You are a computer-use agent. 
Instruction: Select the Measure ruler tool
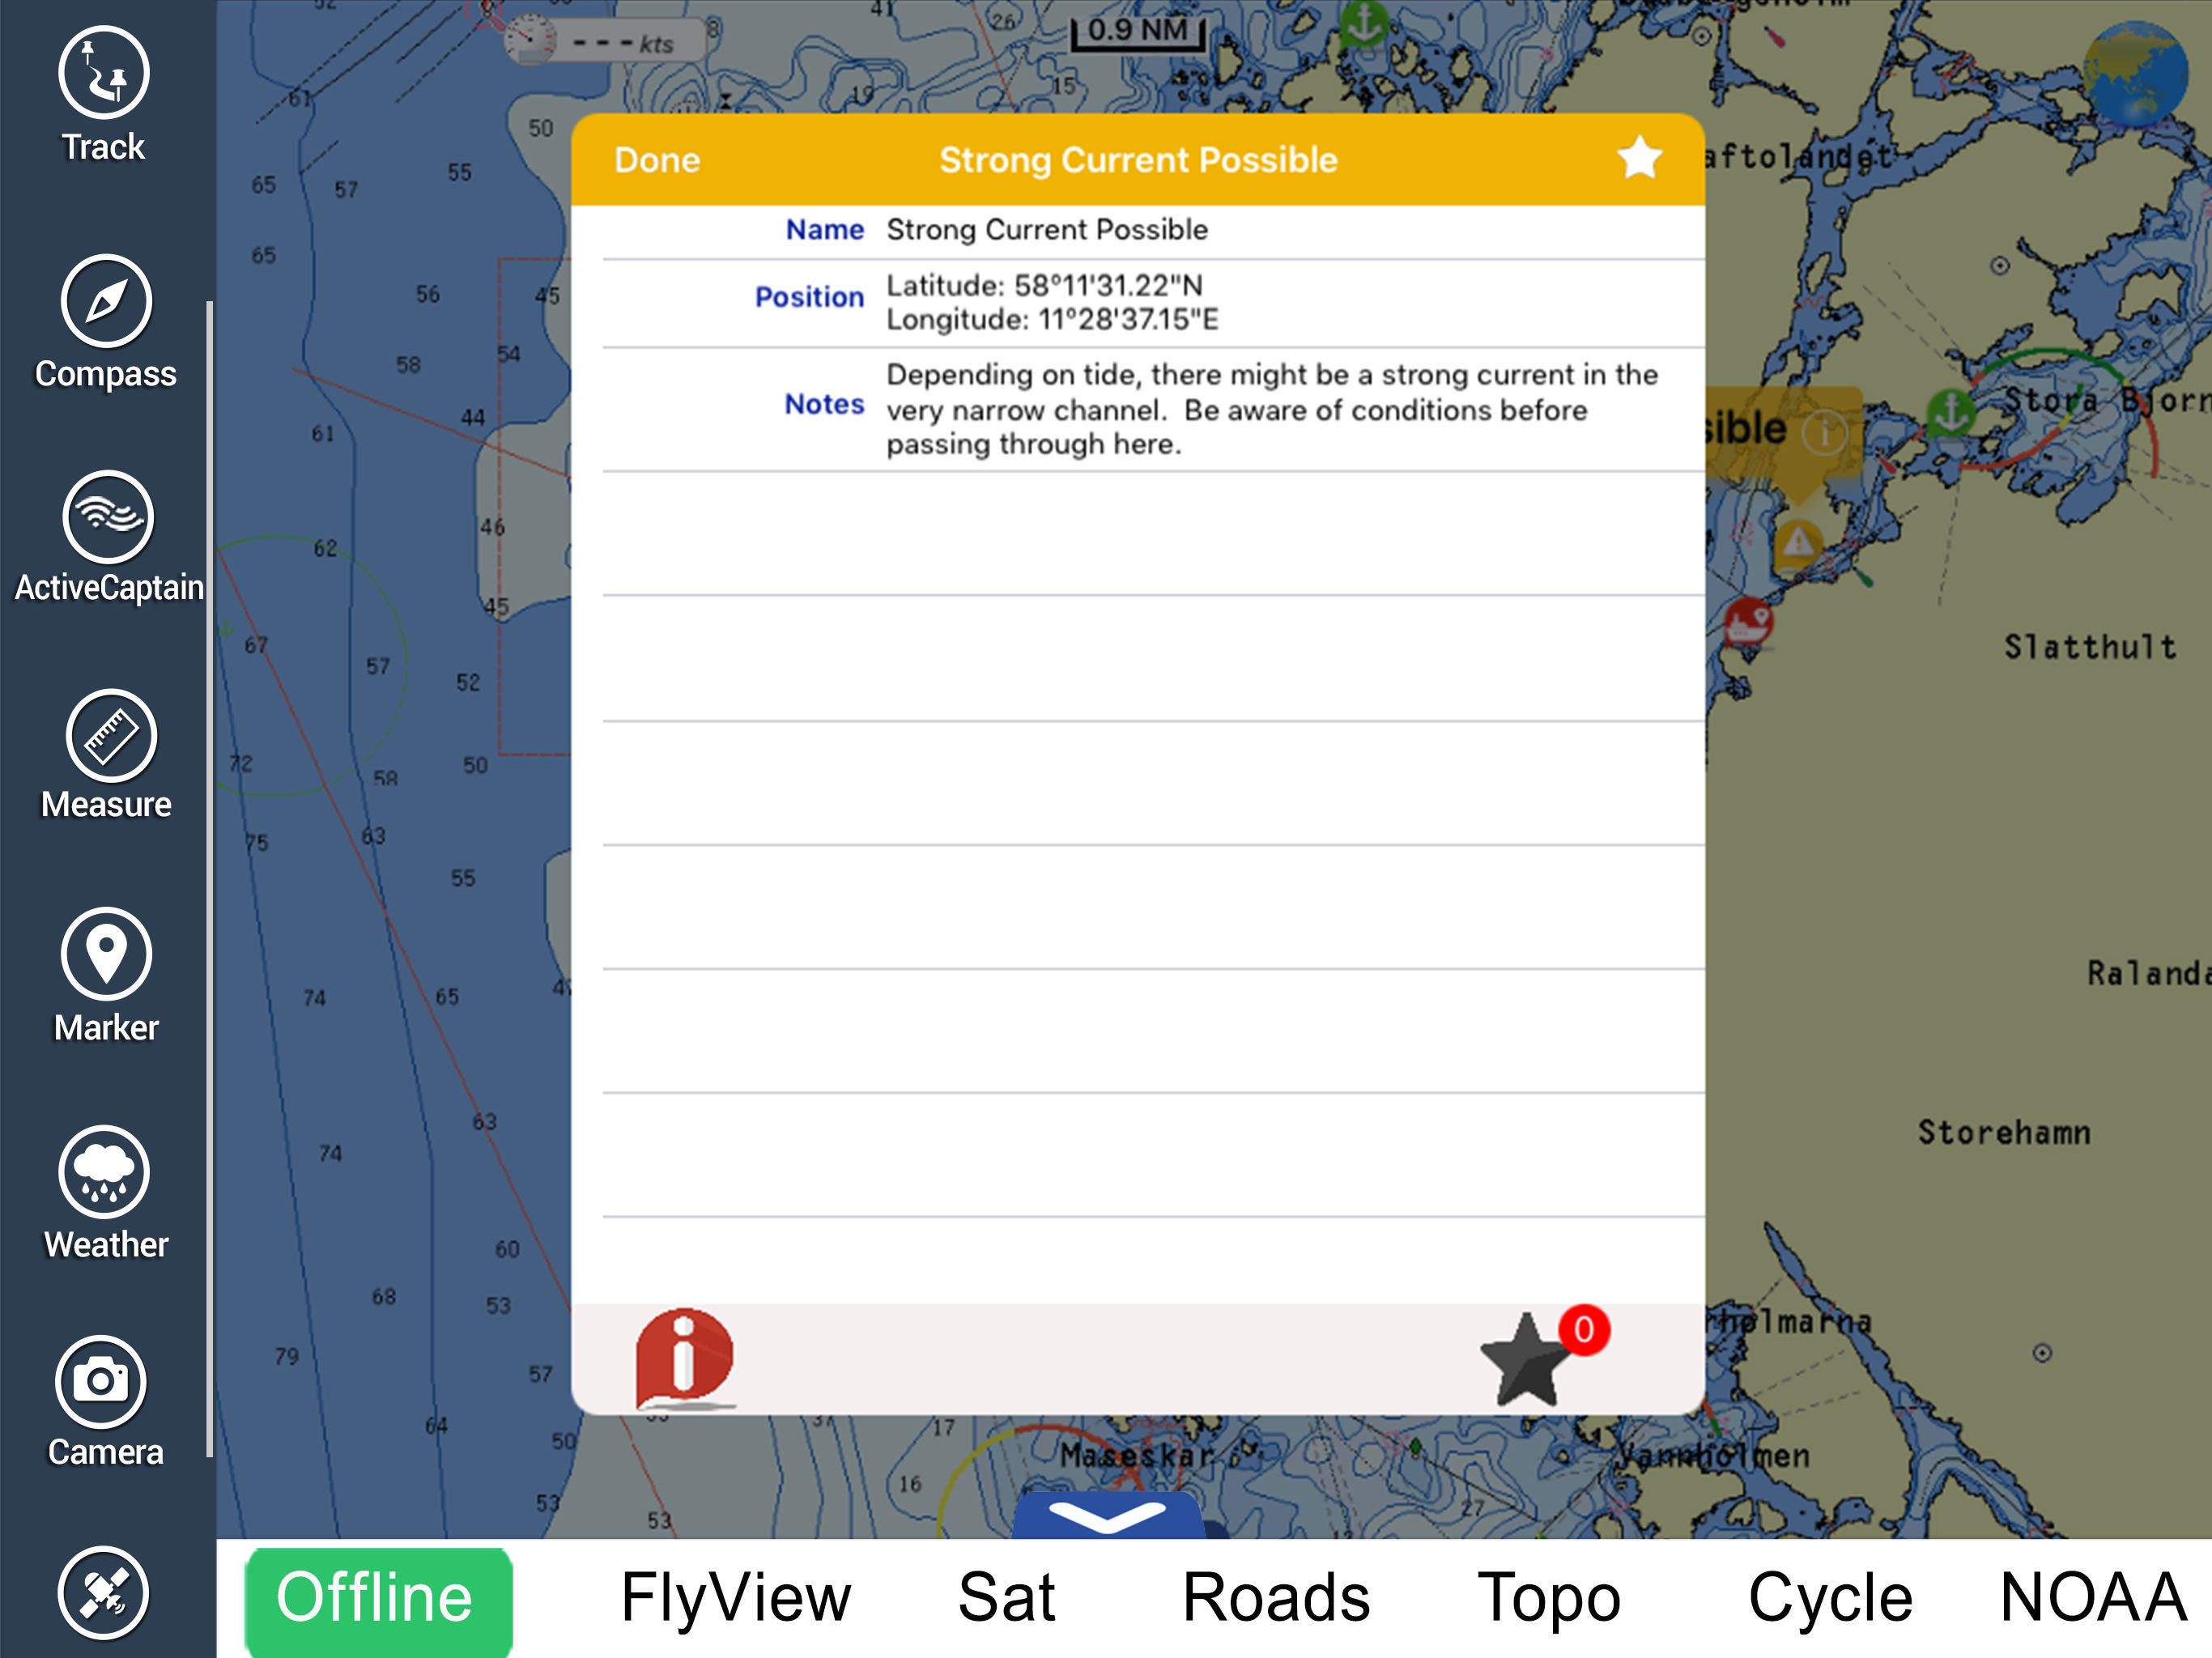point(110,736)
